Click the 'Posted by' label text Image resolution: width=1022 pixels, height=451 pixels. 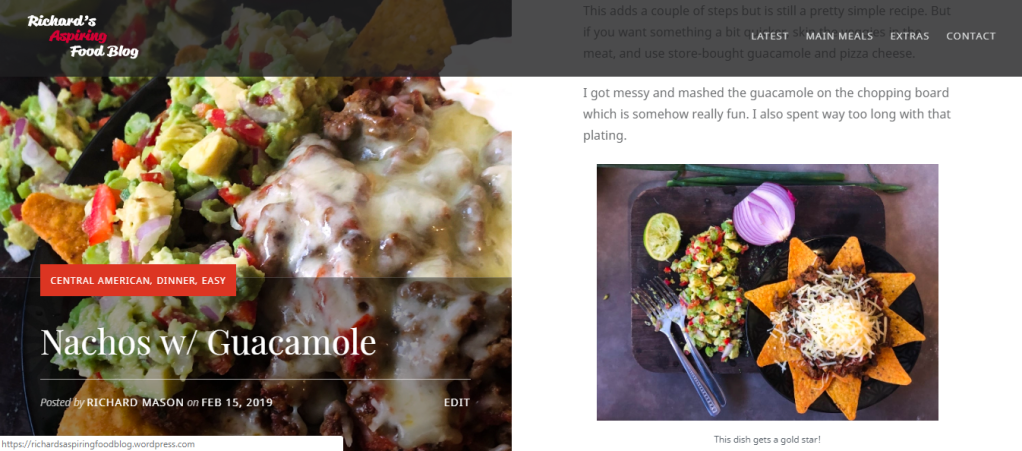point(62,403)
